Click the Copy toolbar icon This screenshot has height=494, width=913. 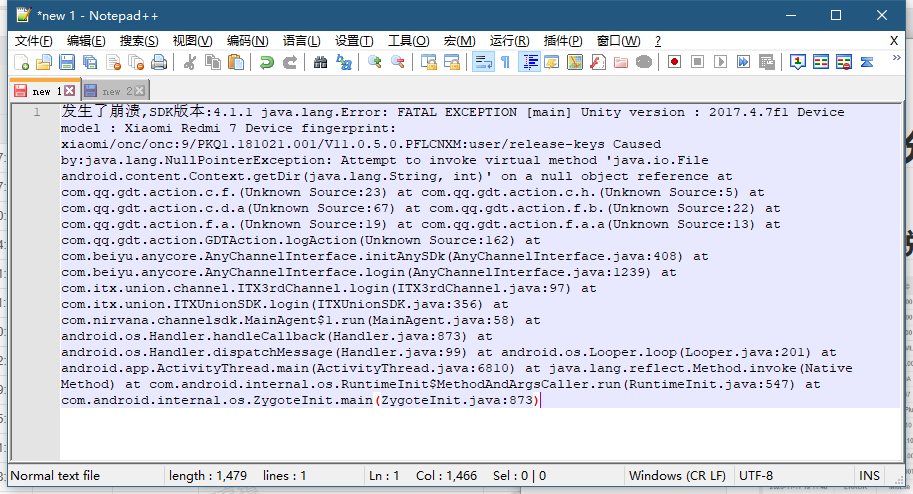(x=213, y=62)
